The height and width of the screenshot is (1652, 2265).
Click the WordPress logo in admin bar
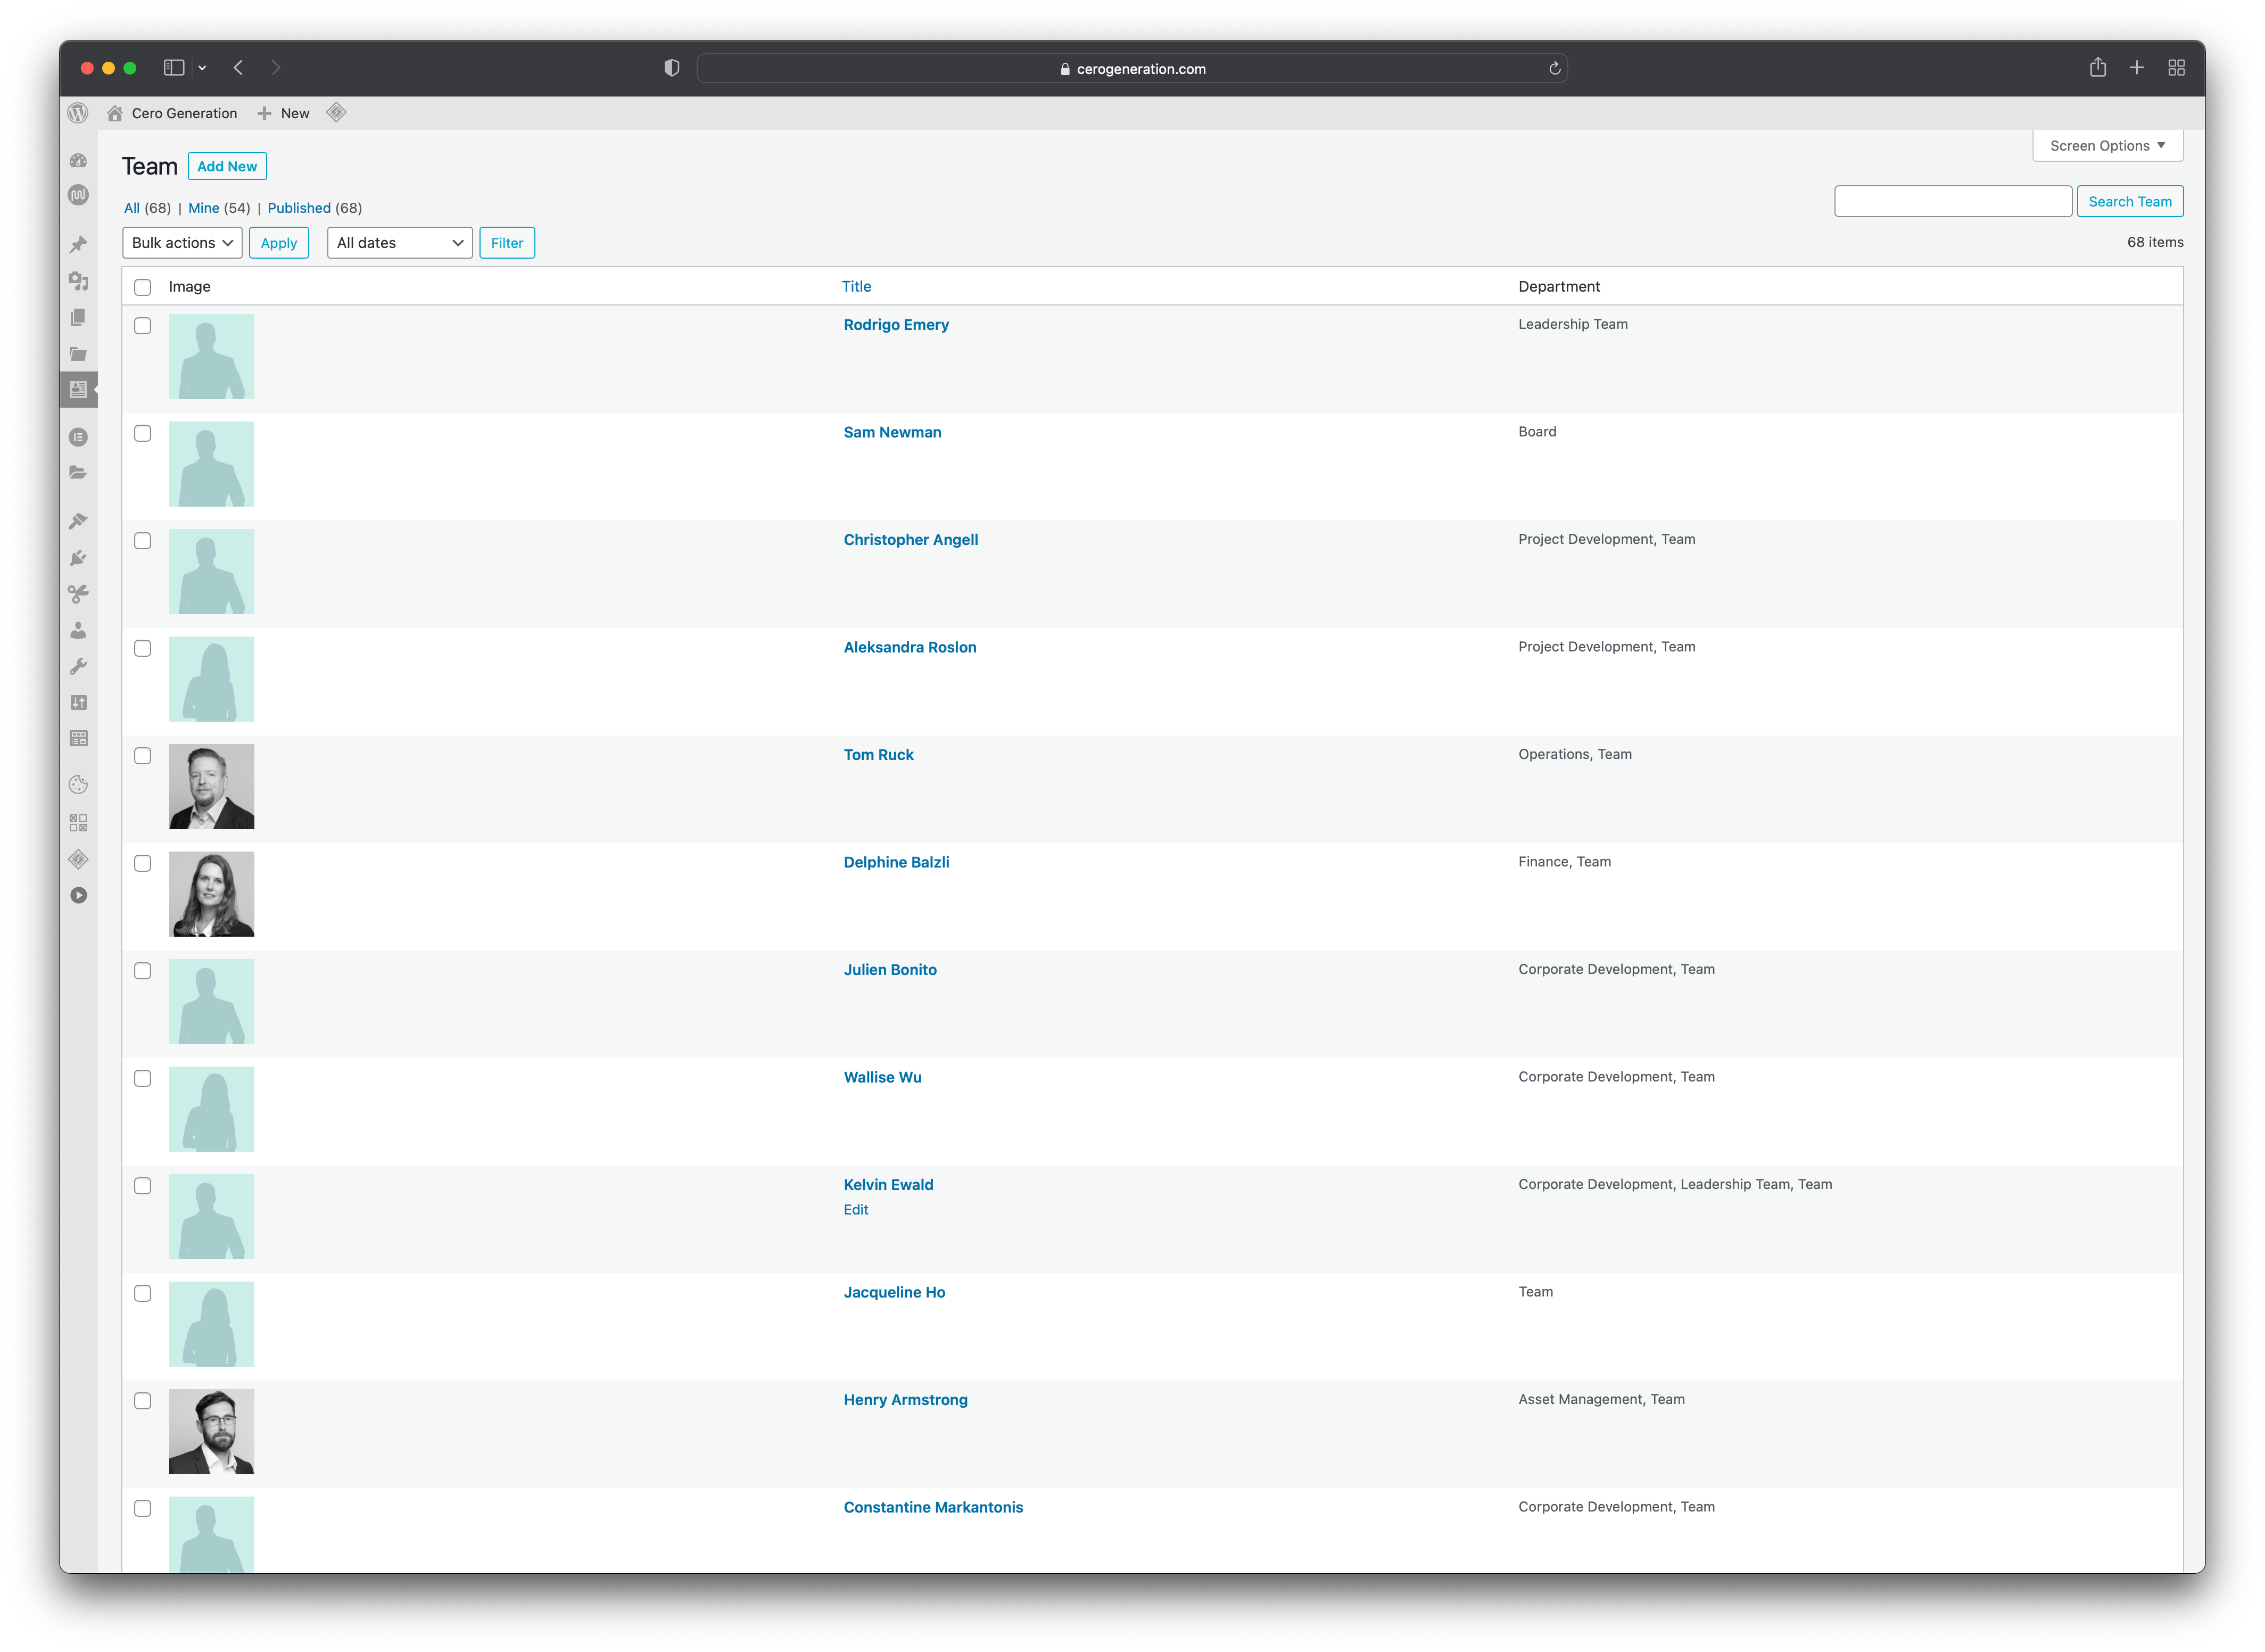point(78,113)
